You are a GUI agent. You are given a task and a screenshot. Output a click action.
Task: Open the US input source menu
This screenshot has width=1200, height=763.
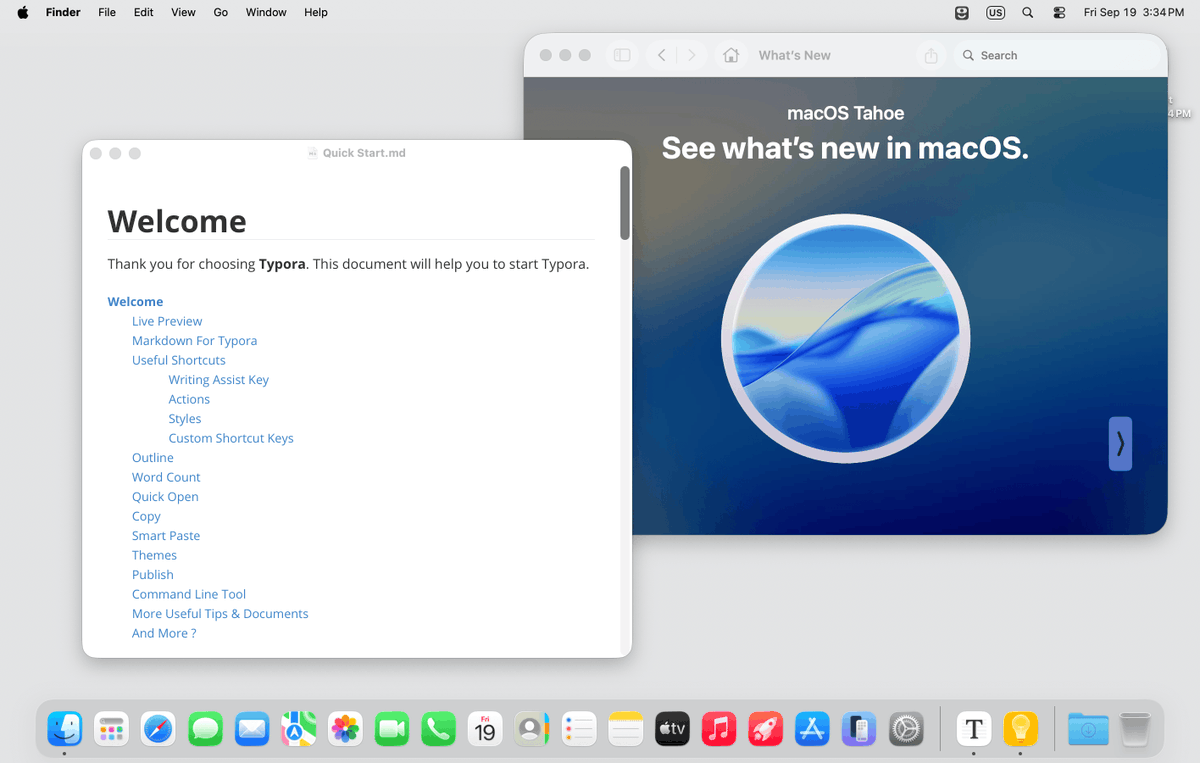click(995, 13)
